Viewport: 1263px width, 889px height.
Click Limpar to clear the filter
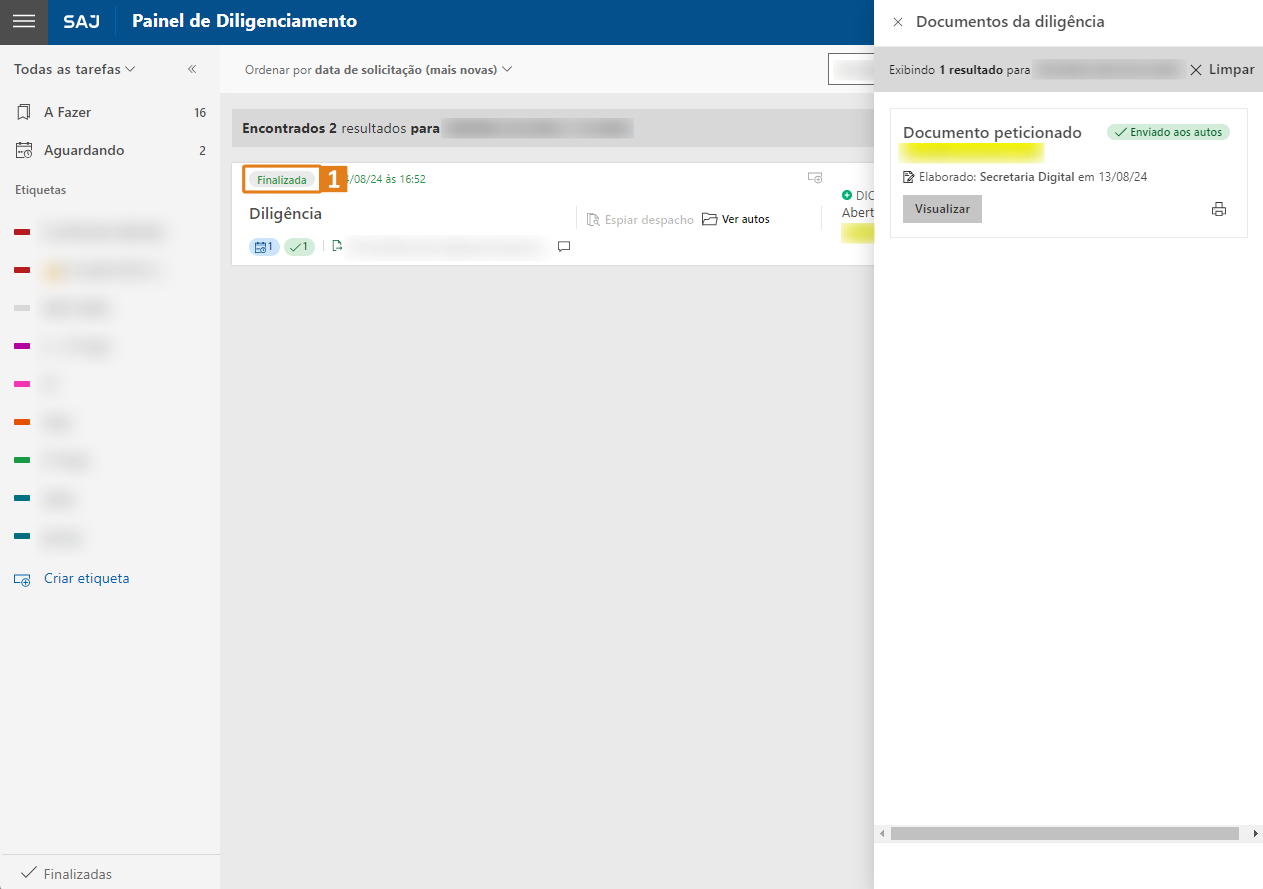[1222, 70]
